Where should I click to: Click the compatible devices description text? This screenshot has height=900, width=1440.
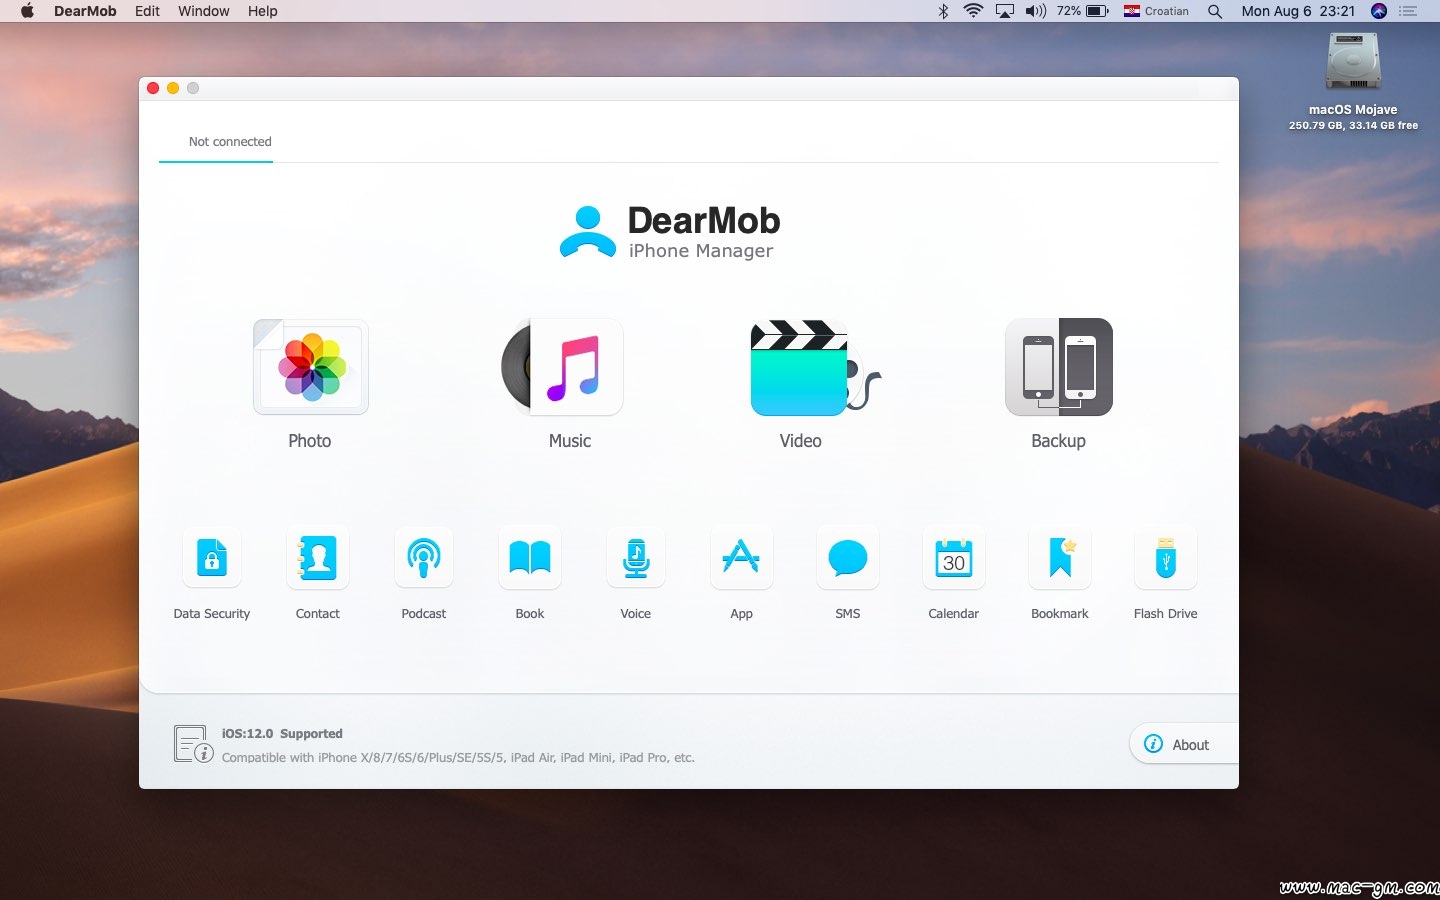pyautogui.click(x=458, y=757)
